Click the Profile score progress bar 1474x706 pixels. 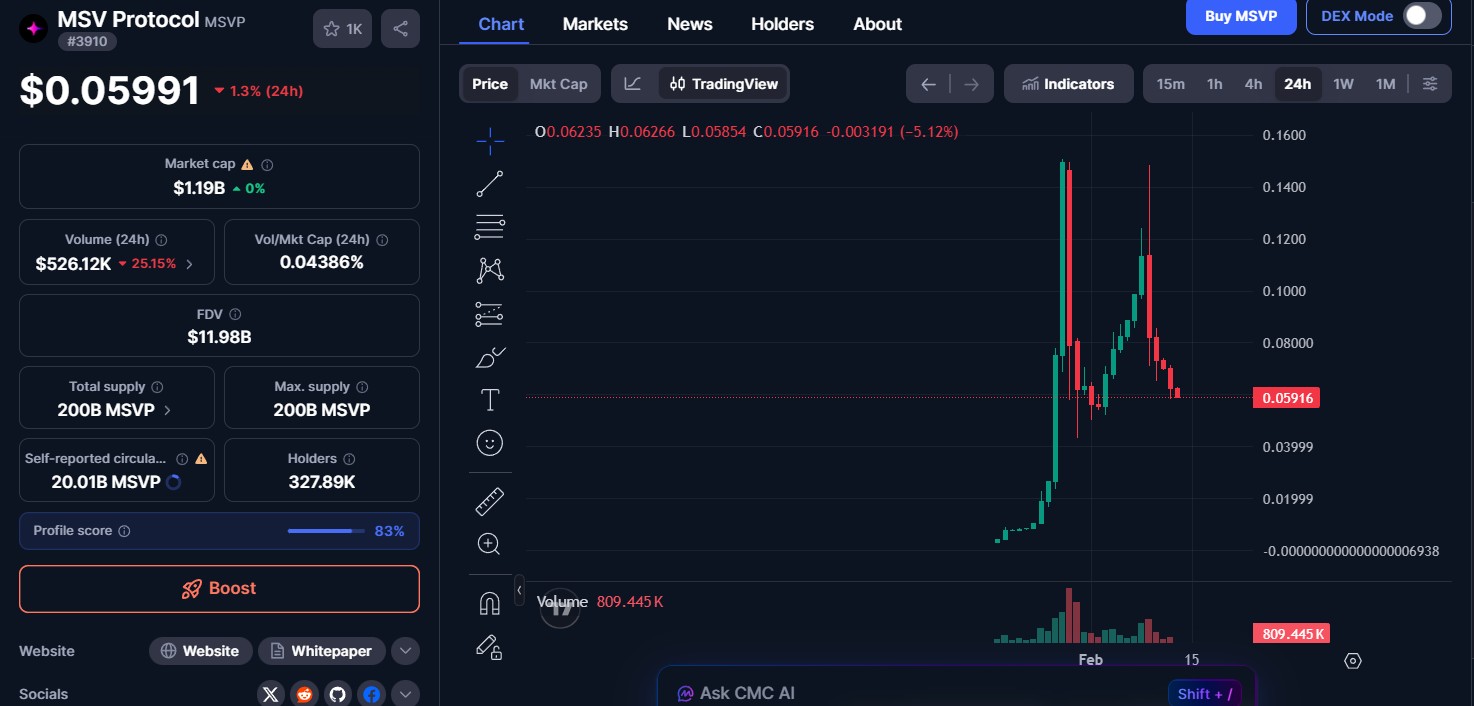[x=325, y=531]
